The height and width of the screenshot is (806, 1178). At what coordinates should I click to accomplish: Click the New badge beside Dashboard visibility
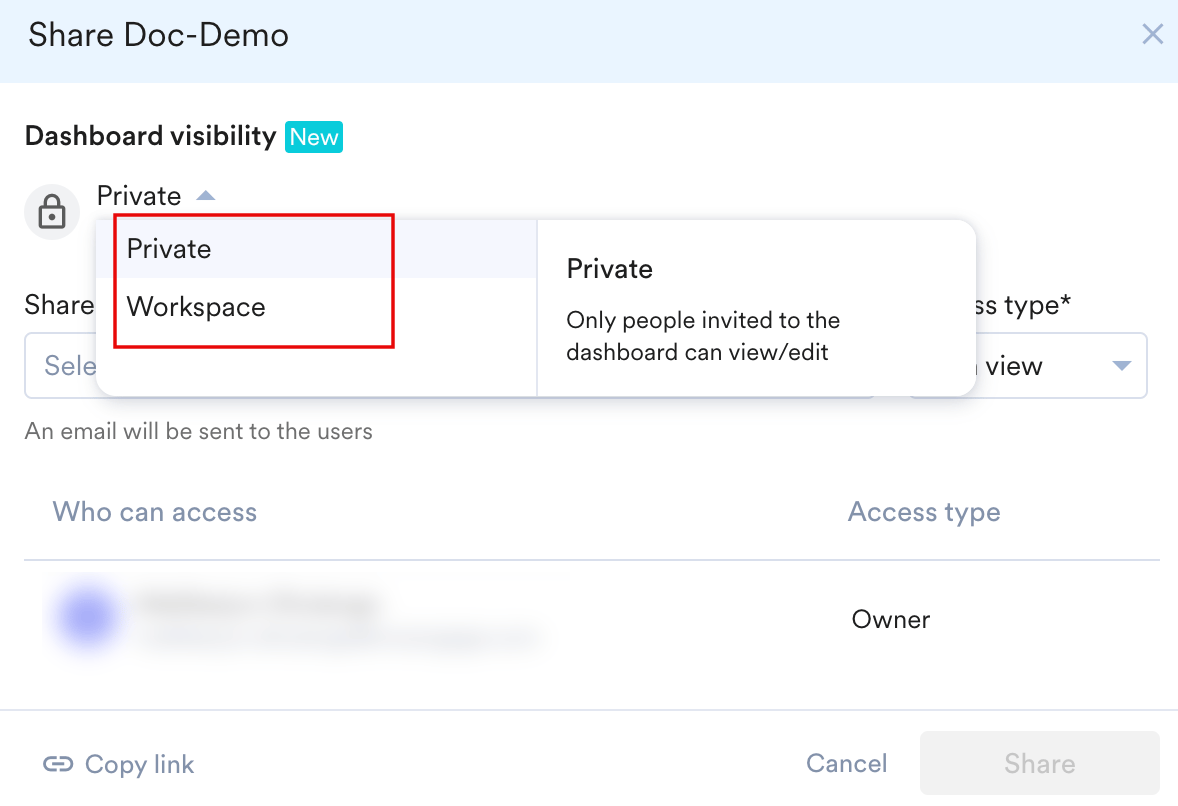pyautogui.click(x=314, y=137)
